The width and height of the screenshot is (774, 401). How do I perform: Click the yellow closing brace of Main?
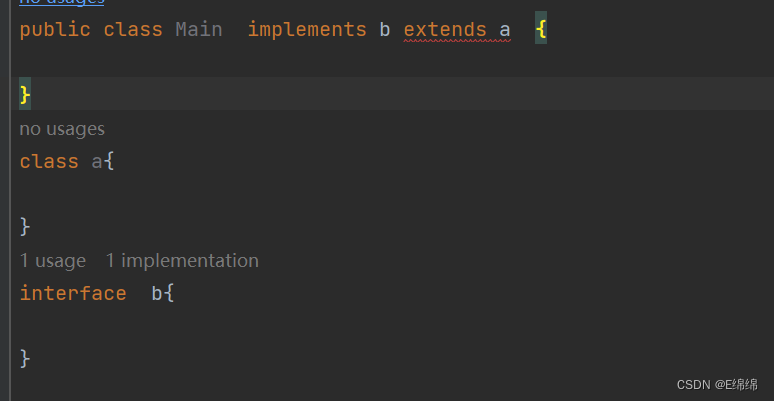click(x=26, y=94)
